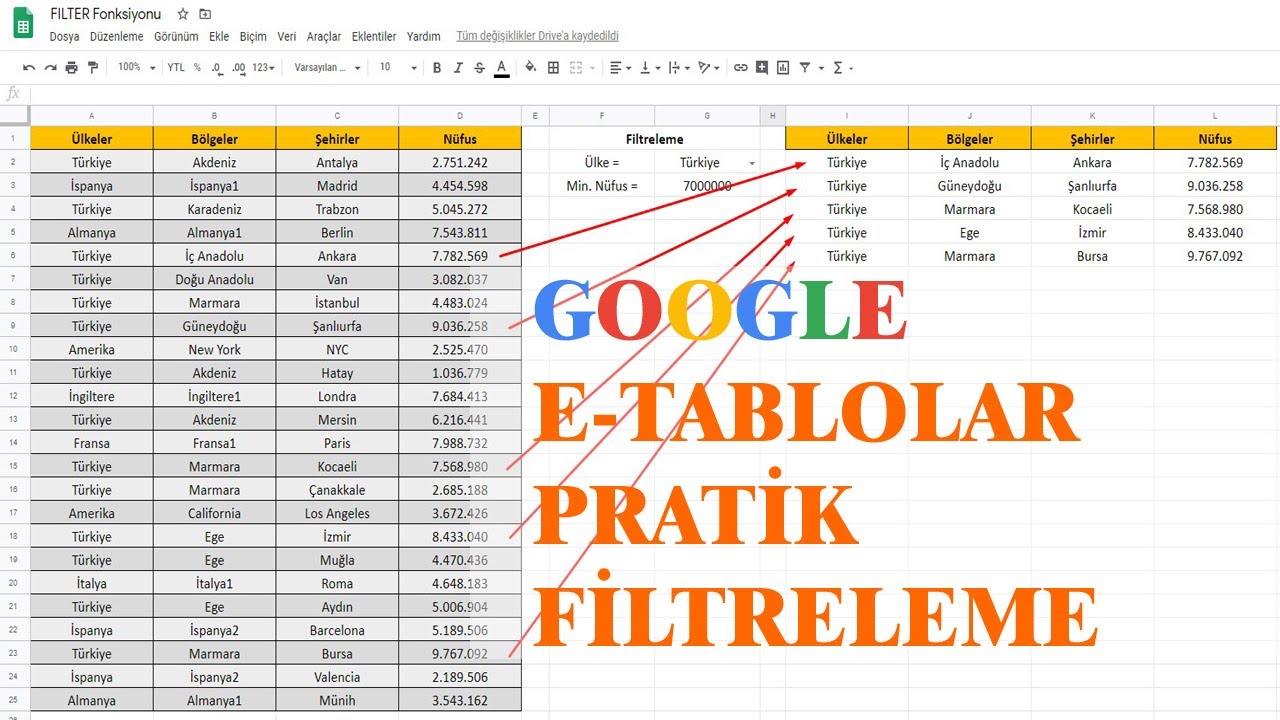This screenshot has width=1280, height=720.
Task: Star the FILTER Fonksiyonu document
Action: [x=183, y=15]
